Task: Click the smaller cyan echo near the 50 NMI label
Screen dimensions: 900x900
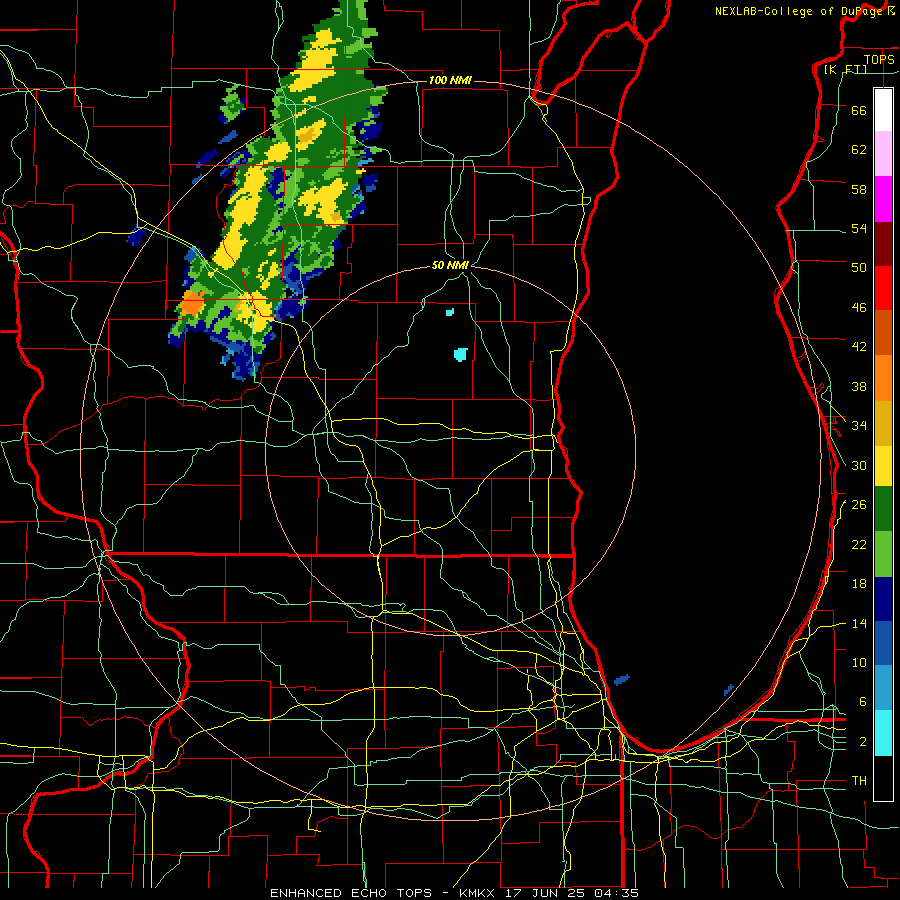Action: point(450,312)
